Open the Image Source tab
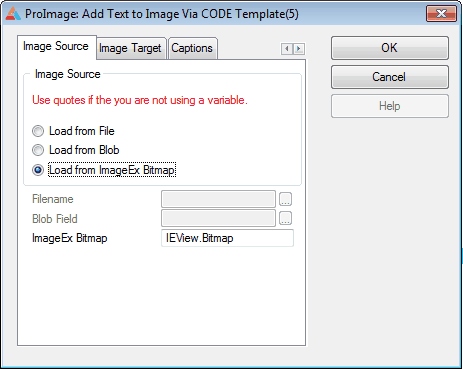Image resolution: width=463 pixels, height=369 pixels. pos(56,46)
